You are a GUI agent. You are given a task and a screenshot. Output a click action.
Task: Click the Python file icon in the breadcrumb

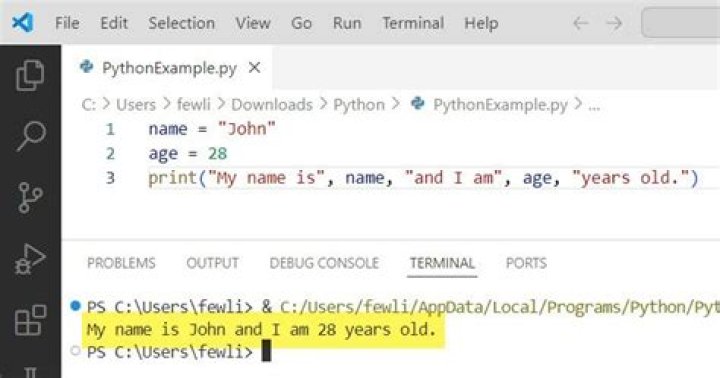tap(417, 103)
